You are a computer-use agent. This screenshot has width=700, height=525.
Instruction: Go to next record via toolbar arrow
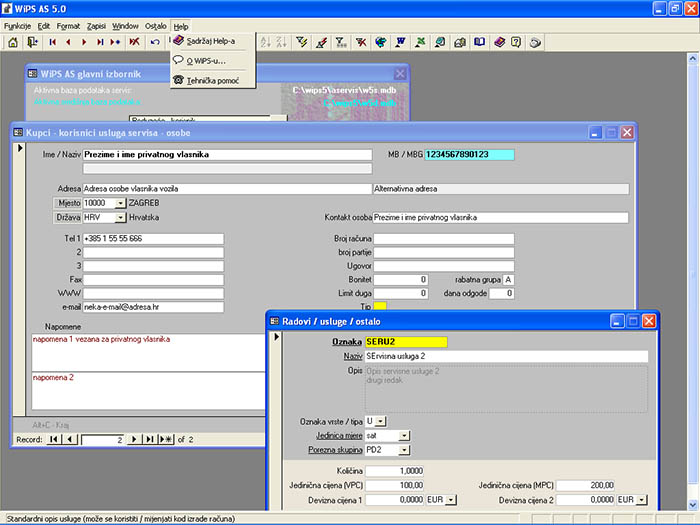(84, 42)
